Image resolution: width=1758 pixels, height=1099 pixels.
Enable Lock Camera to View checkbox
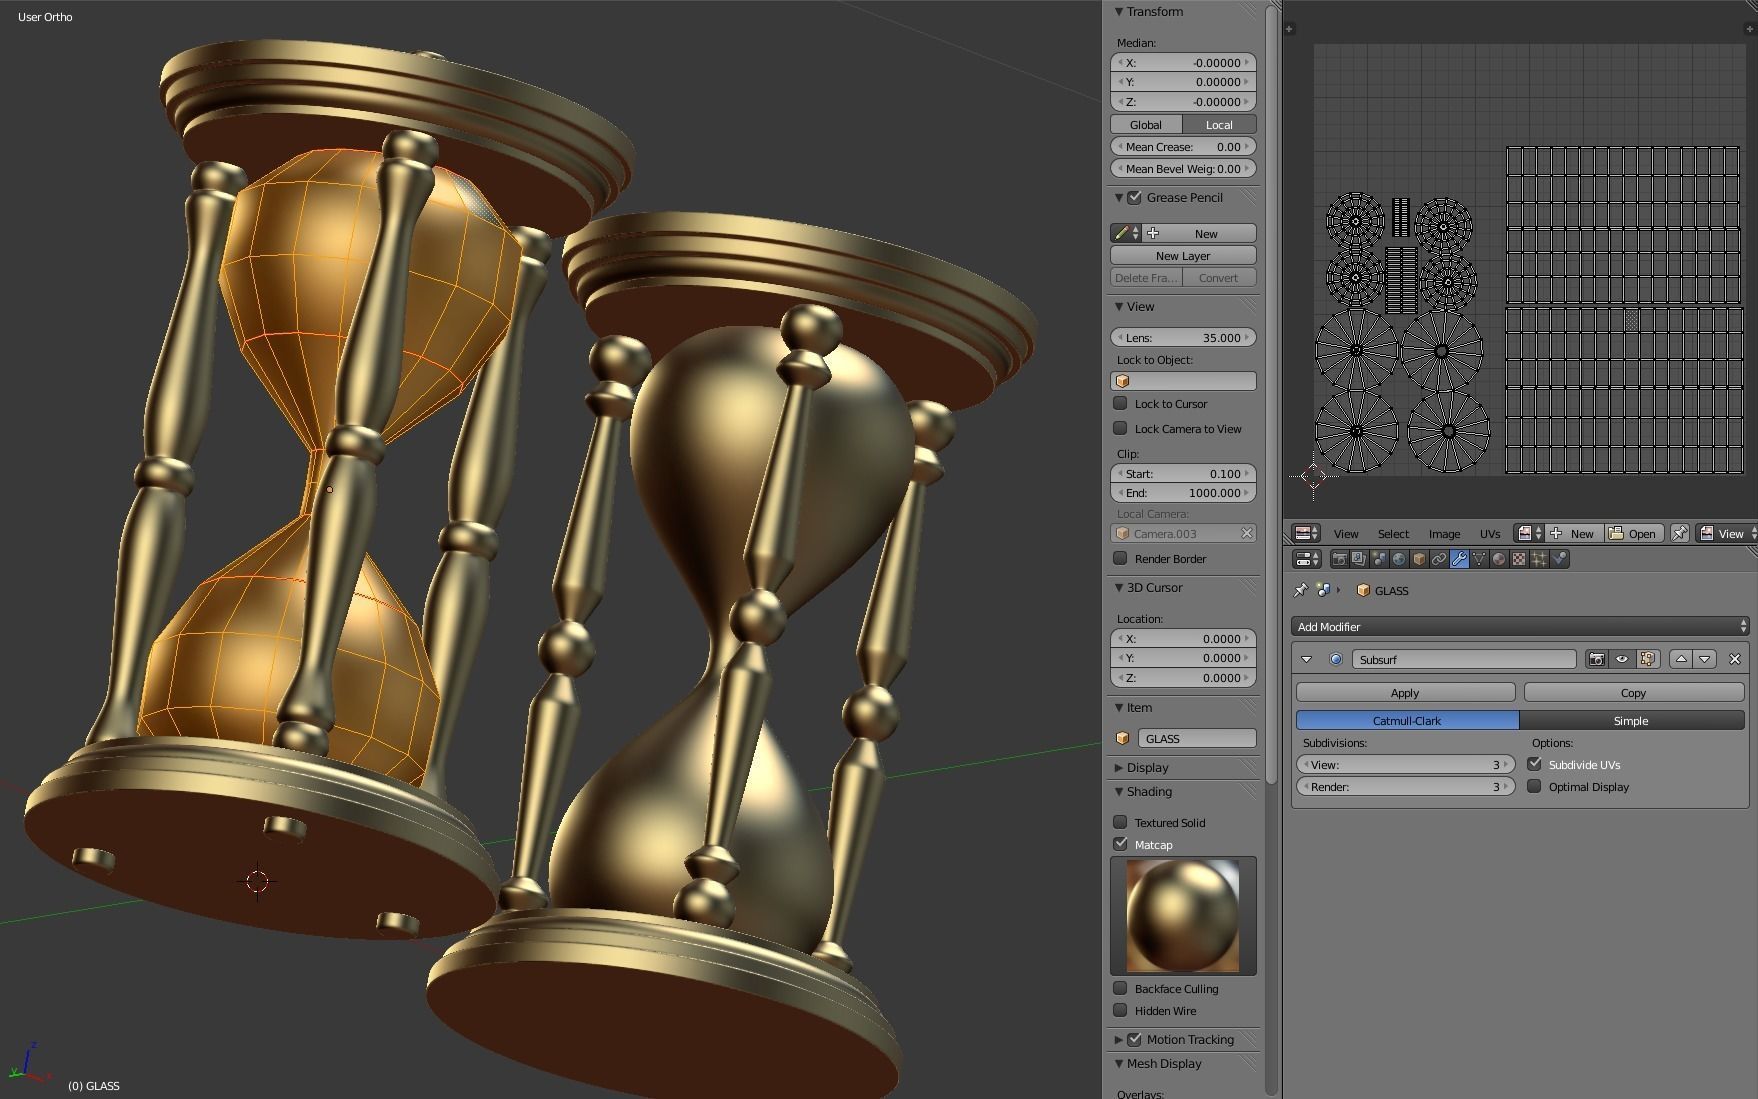tap(1120, 428)
